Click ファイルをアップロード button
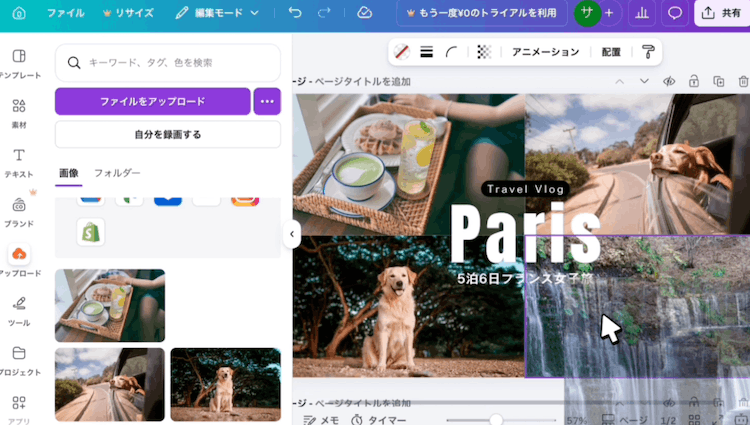Image resolution: width=750 pixels, height=425 pixels. point(153,101)
